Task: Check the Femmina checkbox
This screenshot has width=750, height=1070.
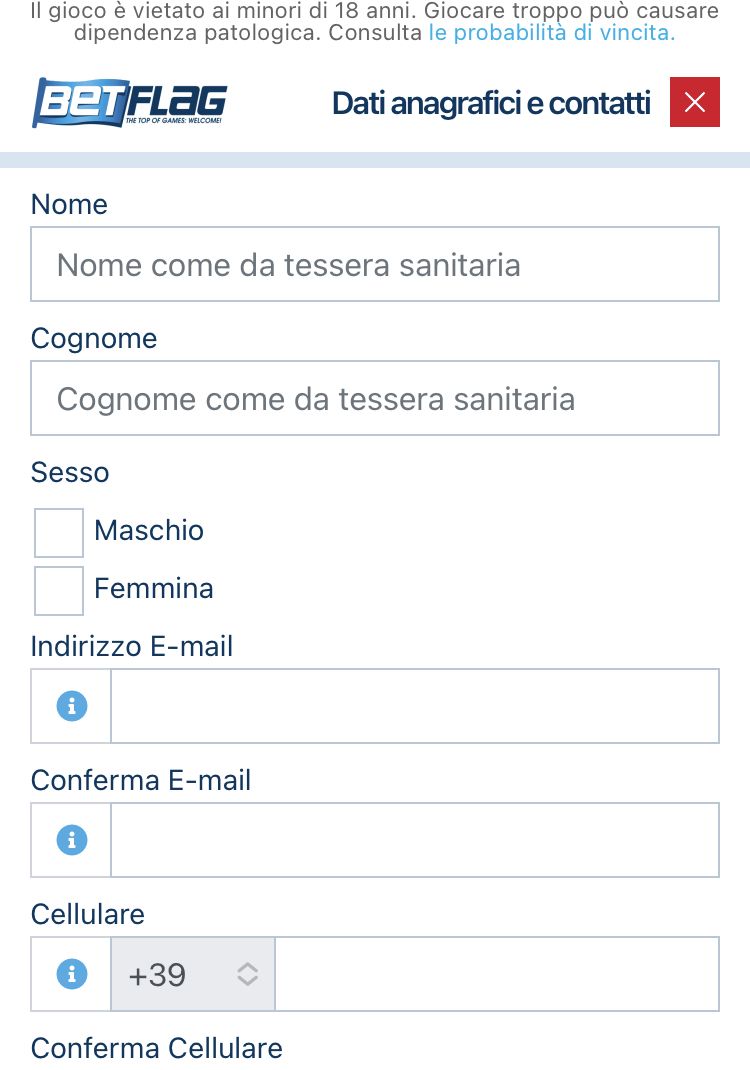Action: (59, 590)
